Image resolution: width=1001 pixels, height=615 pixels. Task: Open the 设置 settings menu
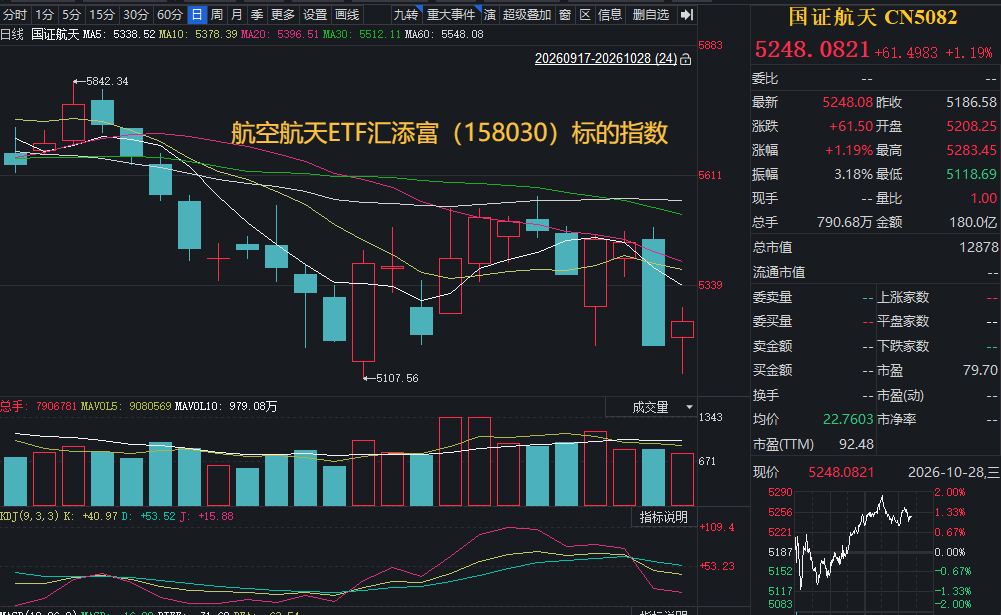(x=315, y=15)
